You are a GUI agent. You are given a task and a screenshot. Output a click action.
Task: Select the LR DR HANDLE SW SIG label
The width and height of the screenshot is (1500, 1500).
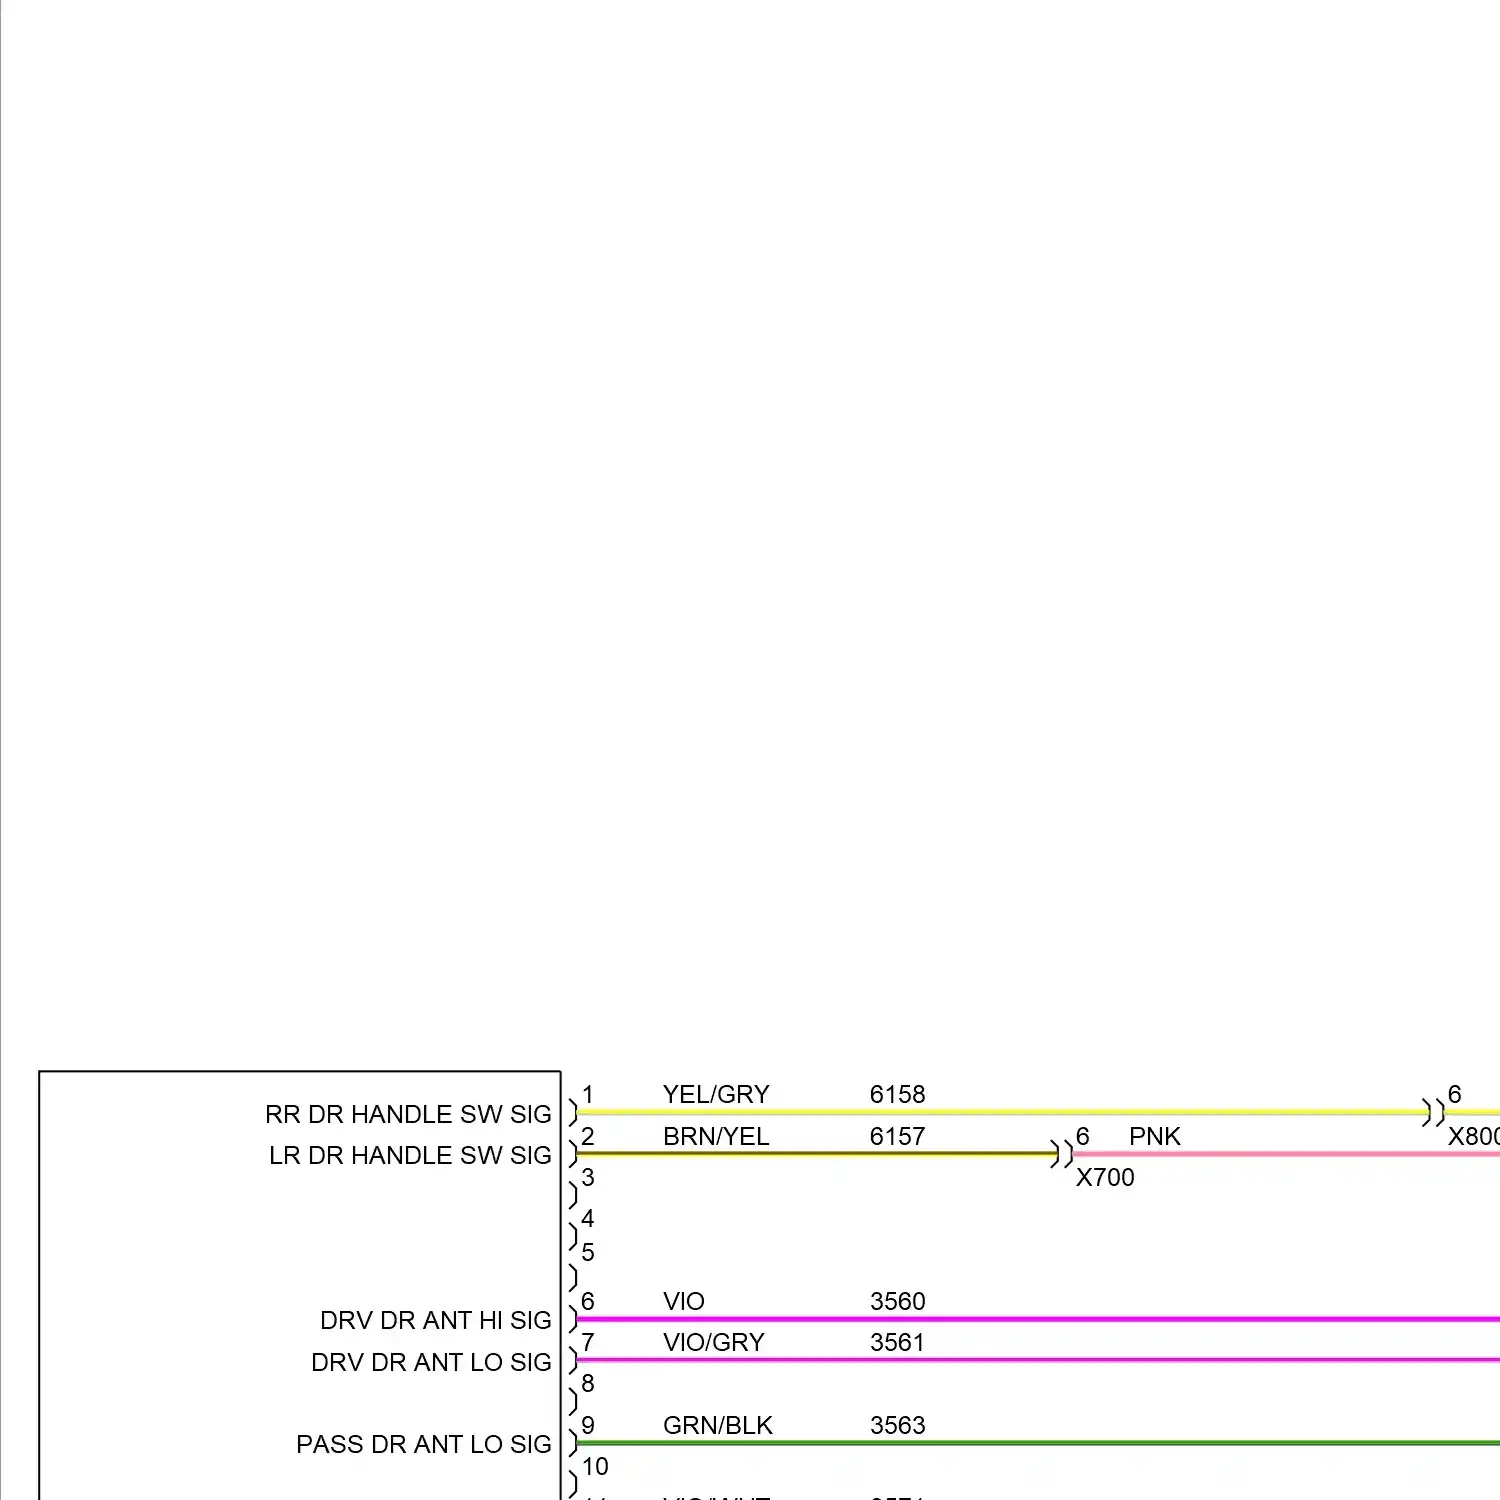tap(410, 1155)
